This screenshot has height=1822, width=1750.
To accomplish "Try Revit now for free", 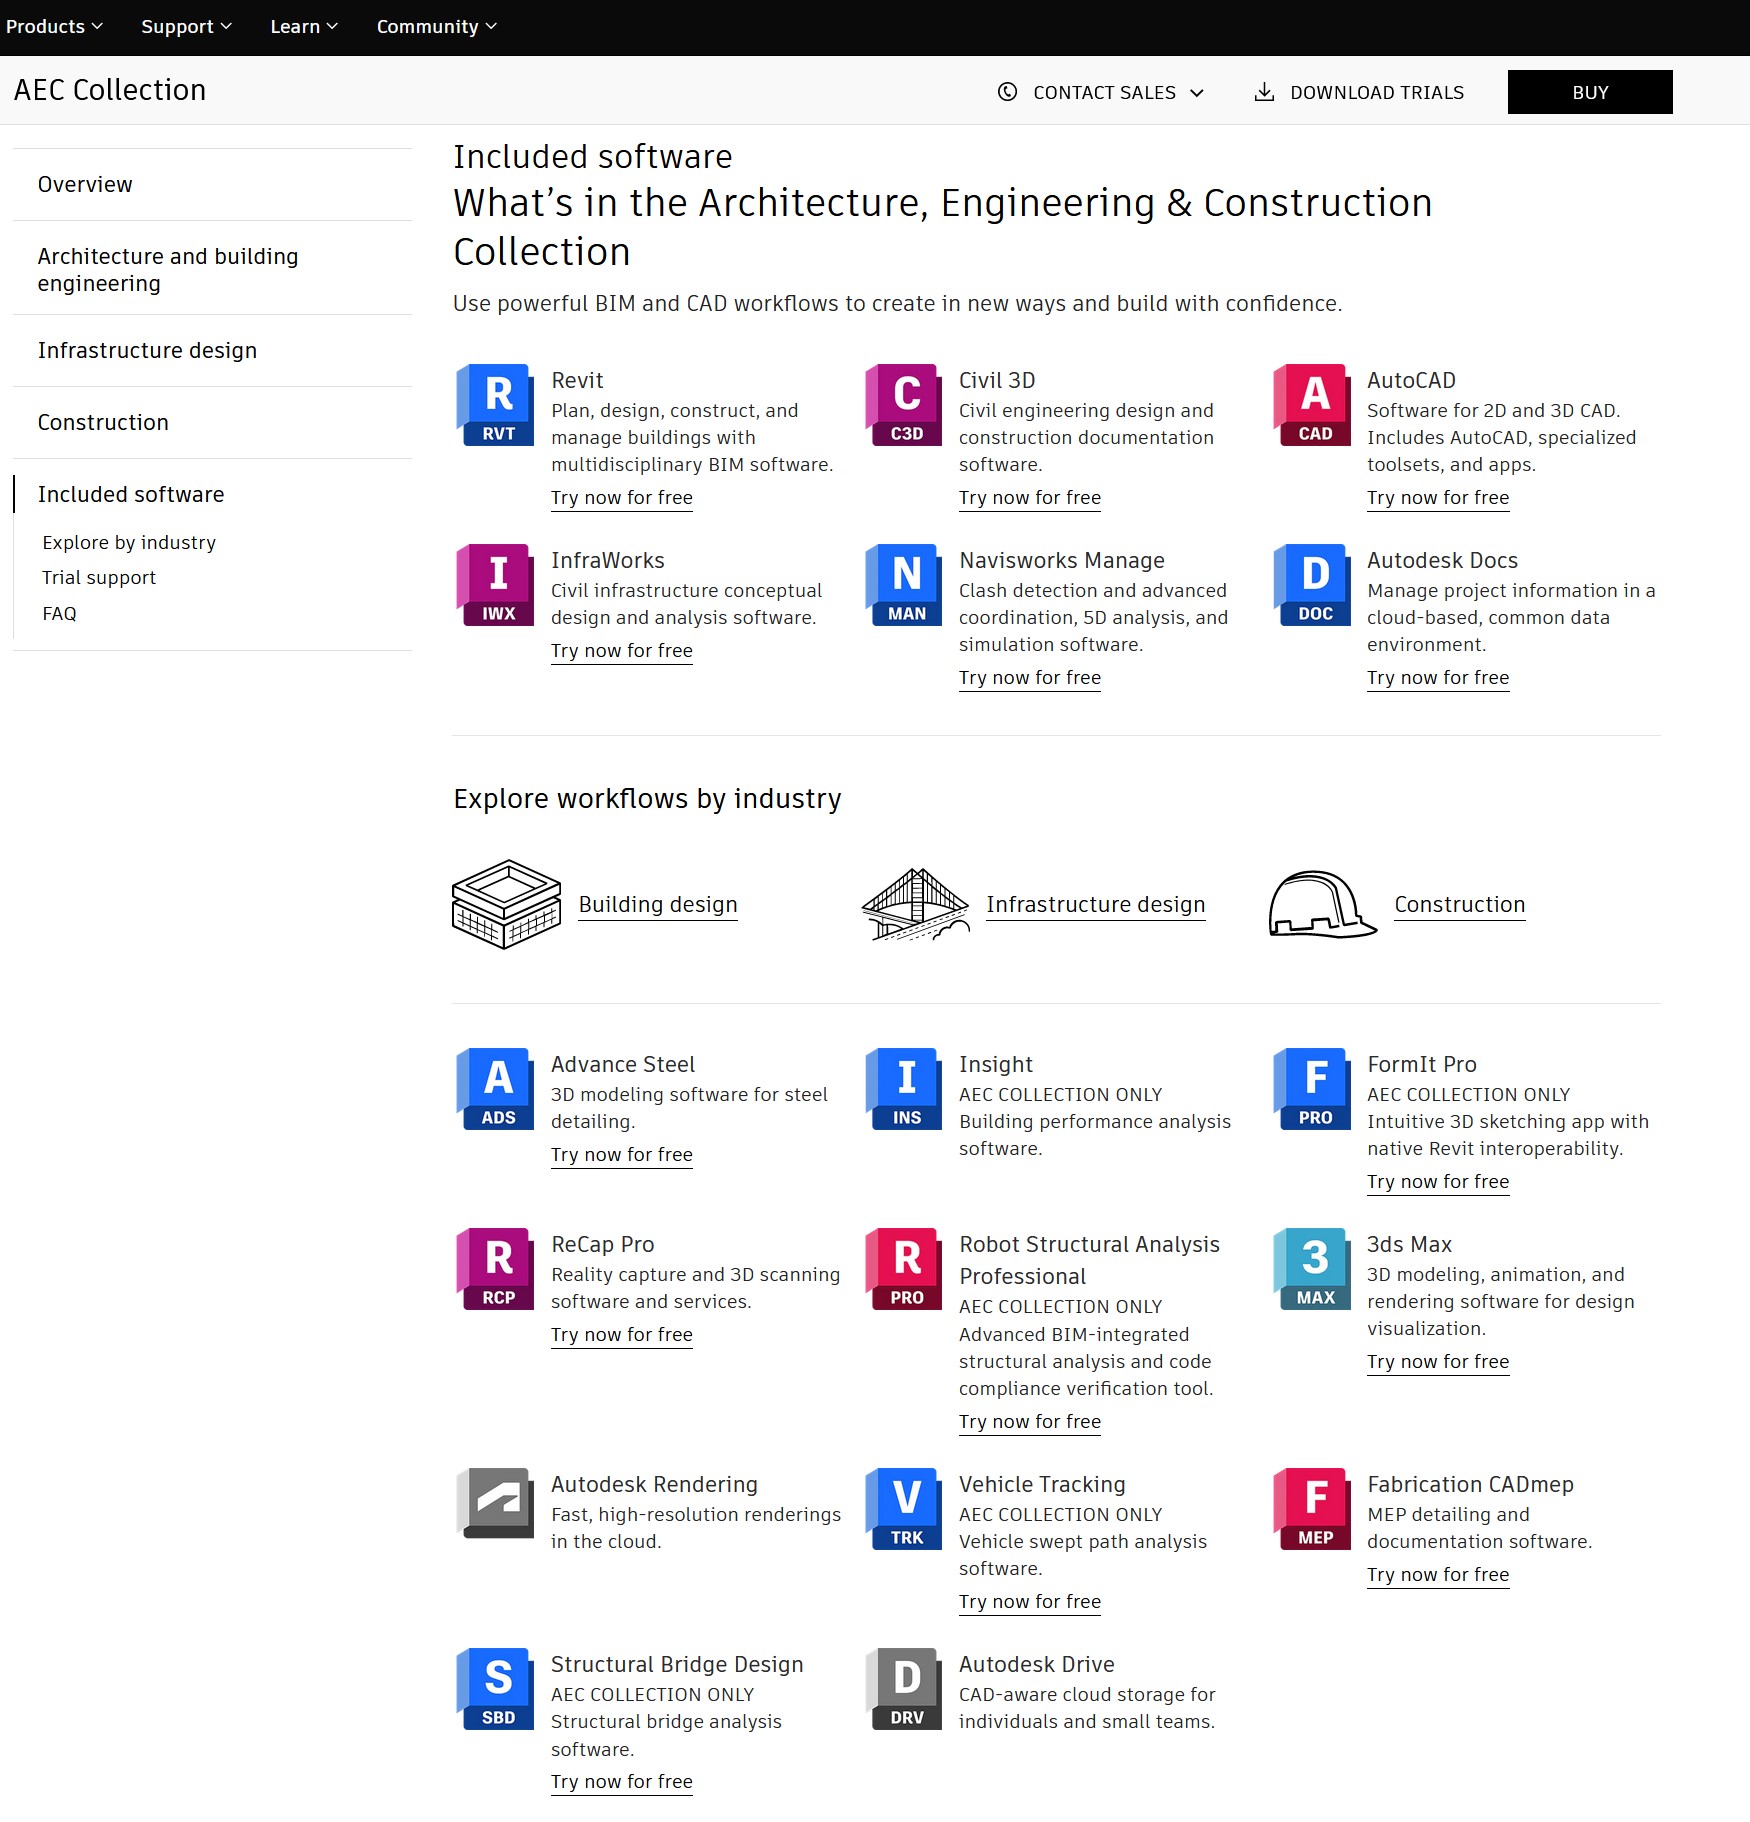I will [x=621, y=497].
